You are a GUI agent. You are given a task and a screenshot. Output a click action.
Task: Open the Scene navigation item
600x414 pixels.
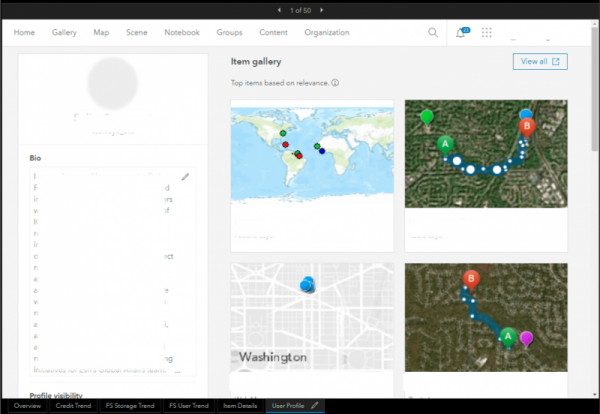[x=137, y=33]
